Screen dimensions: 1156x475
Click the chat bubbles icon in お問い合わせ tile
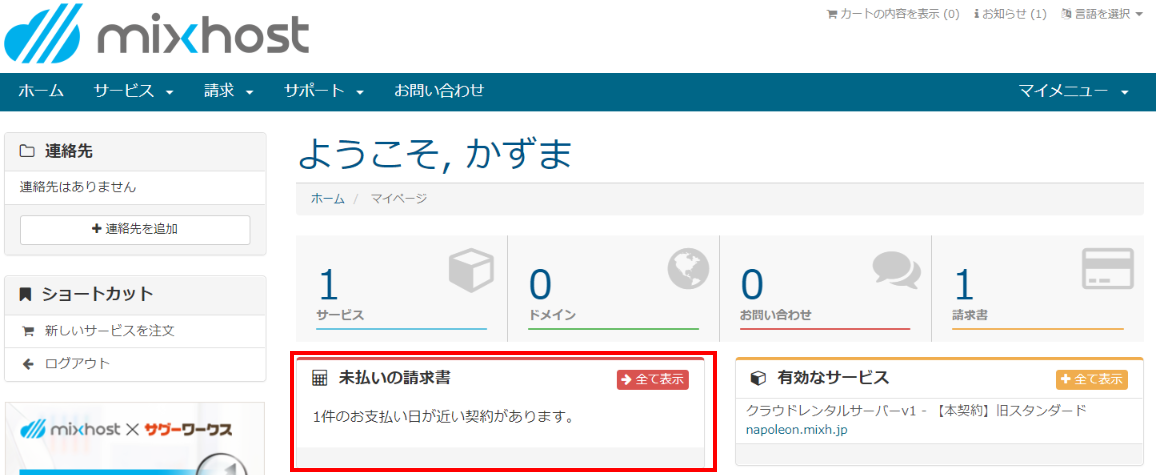tap(896, 271)
